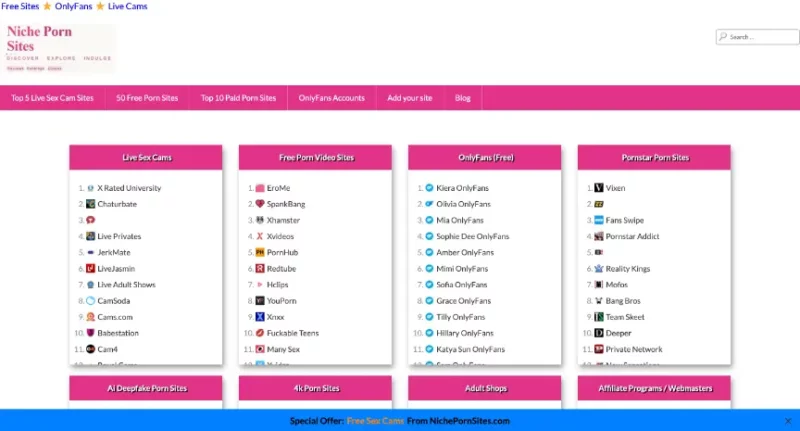This screenshot has width=800, height=431.
Task: Open the Pornstar Porn Sites category header
Action: click(x=654, y=158)
